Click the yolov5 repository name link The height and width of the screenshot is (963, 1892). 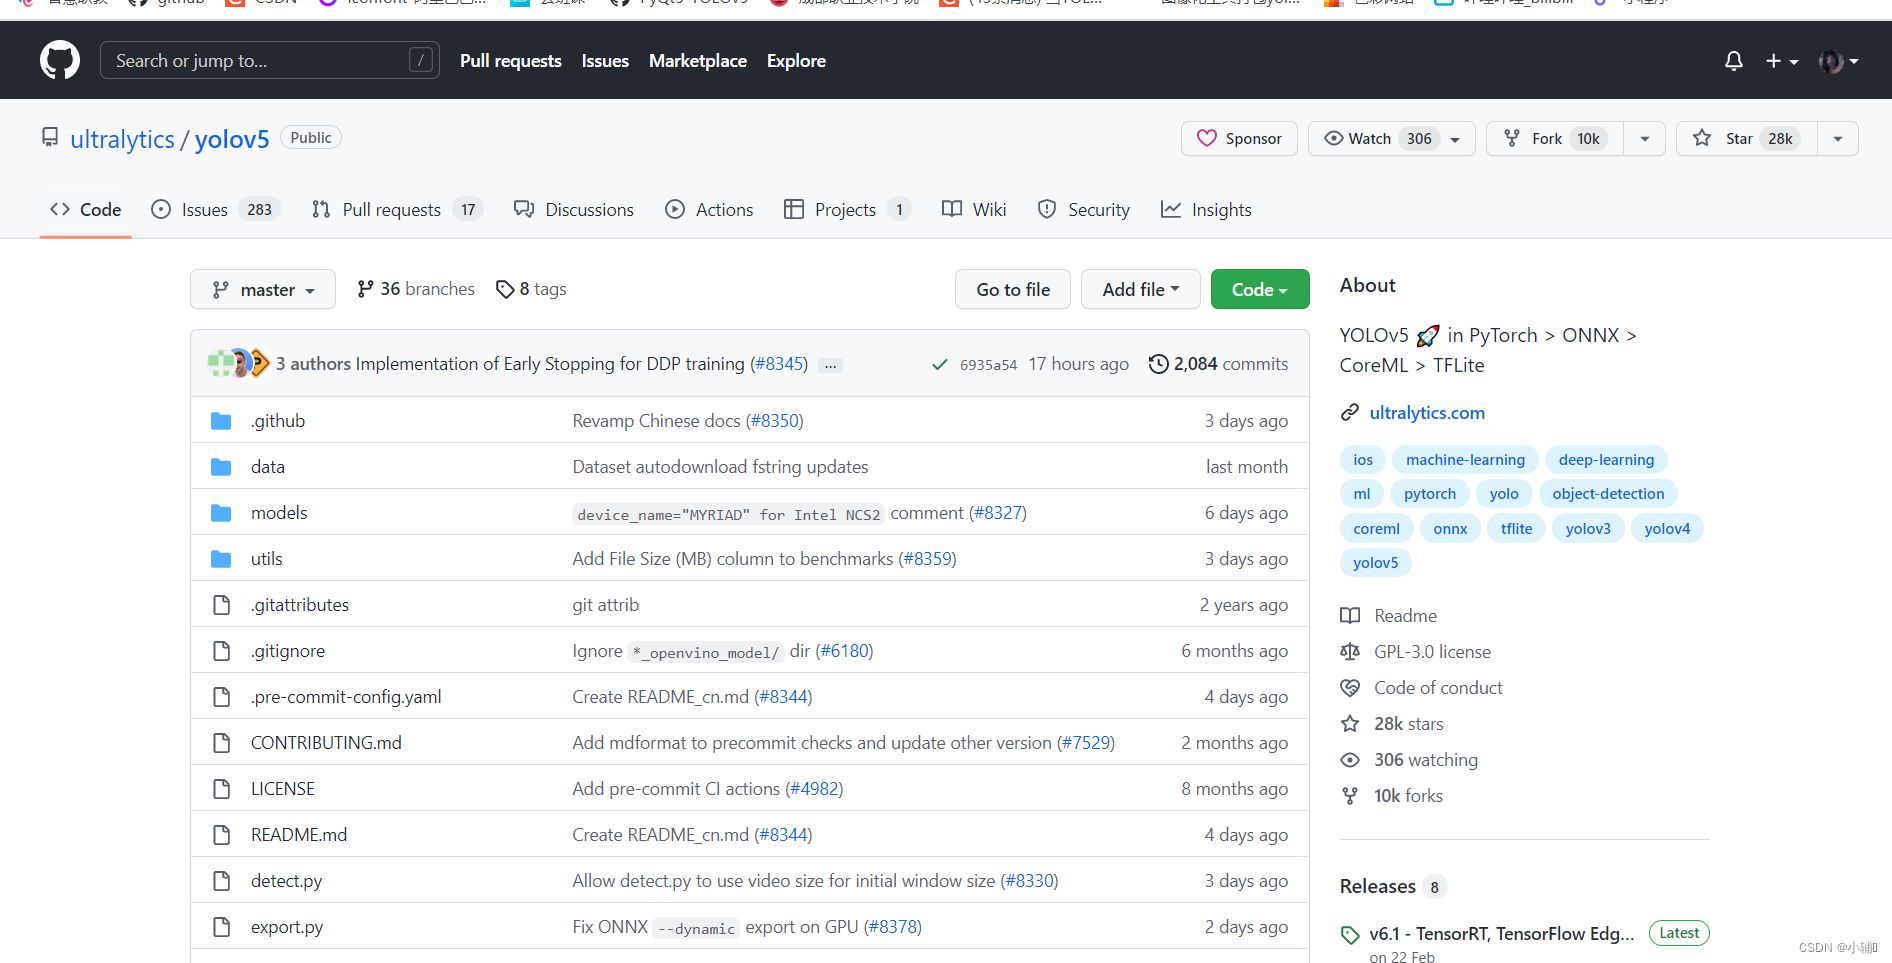point(232,139)
